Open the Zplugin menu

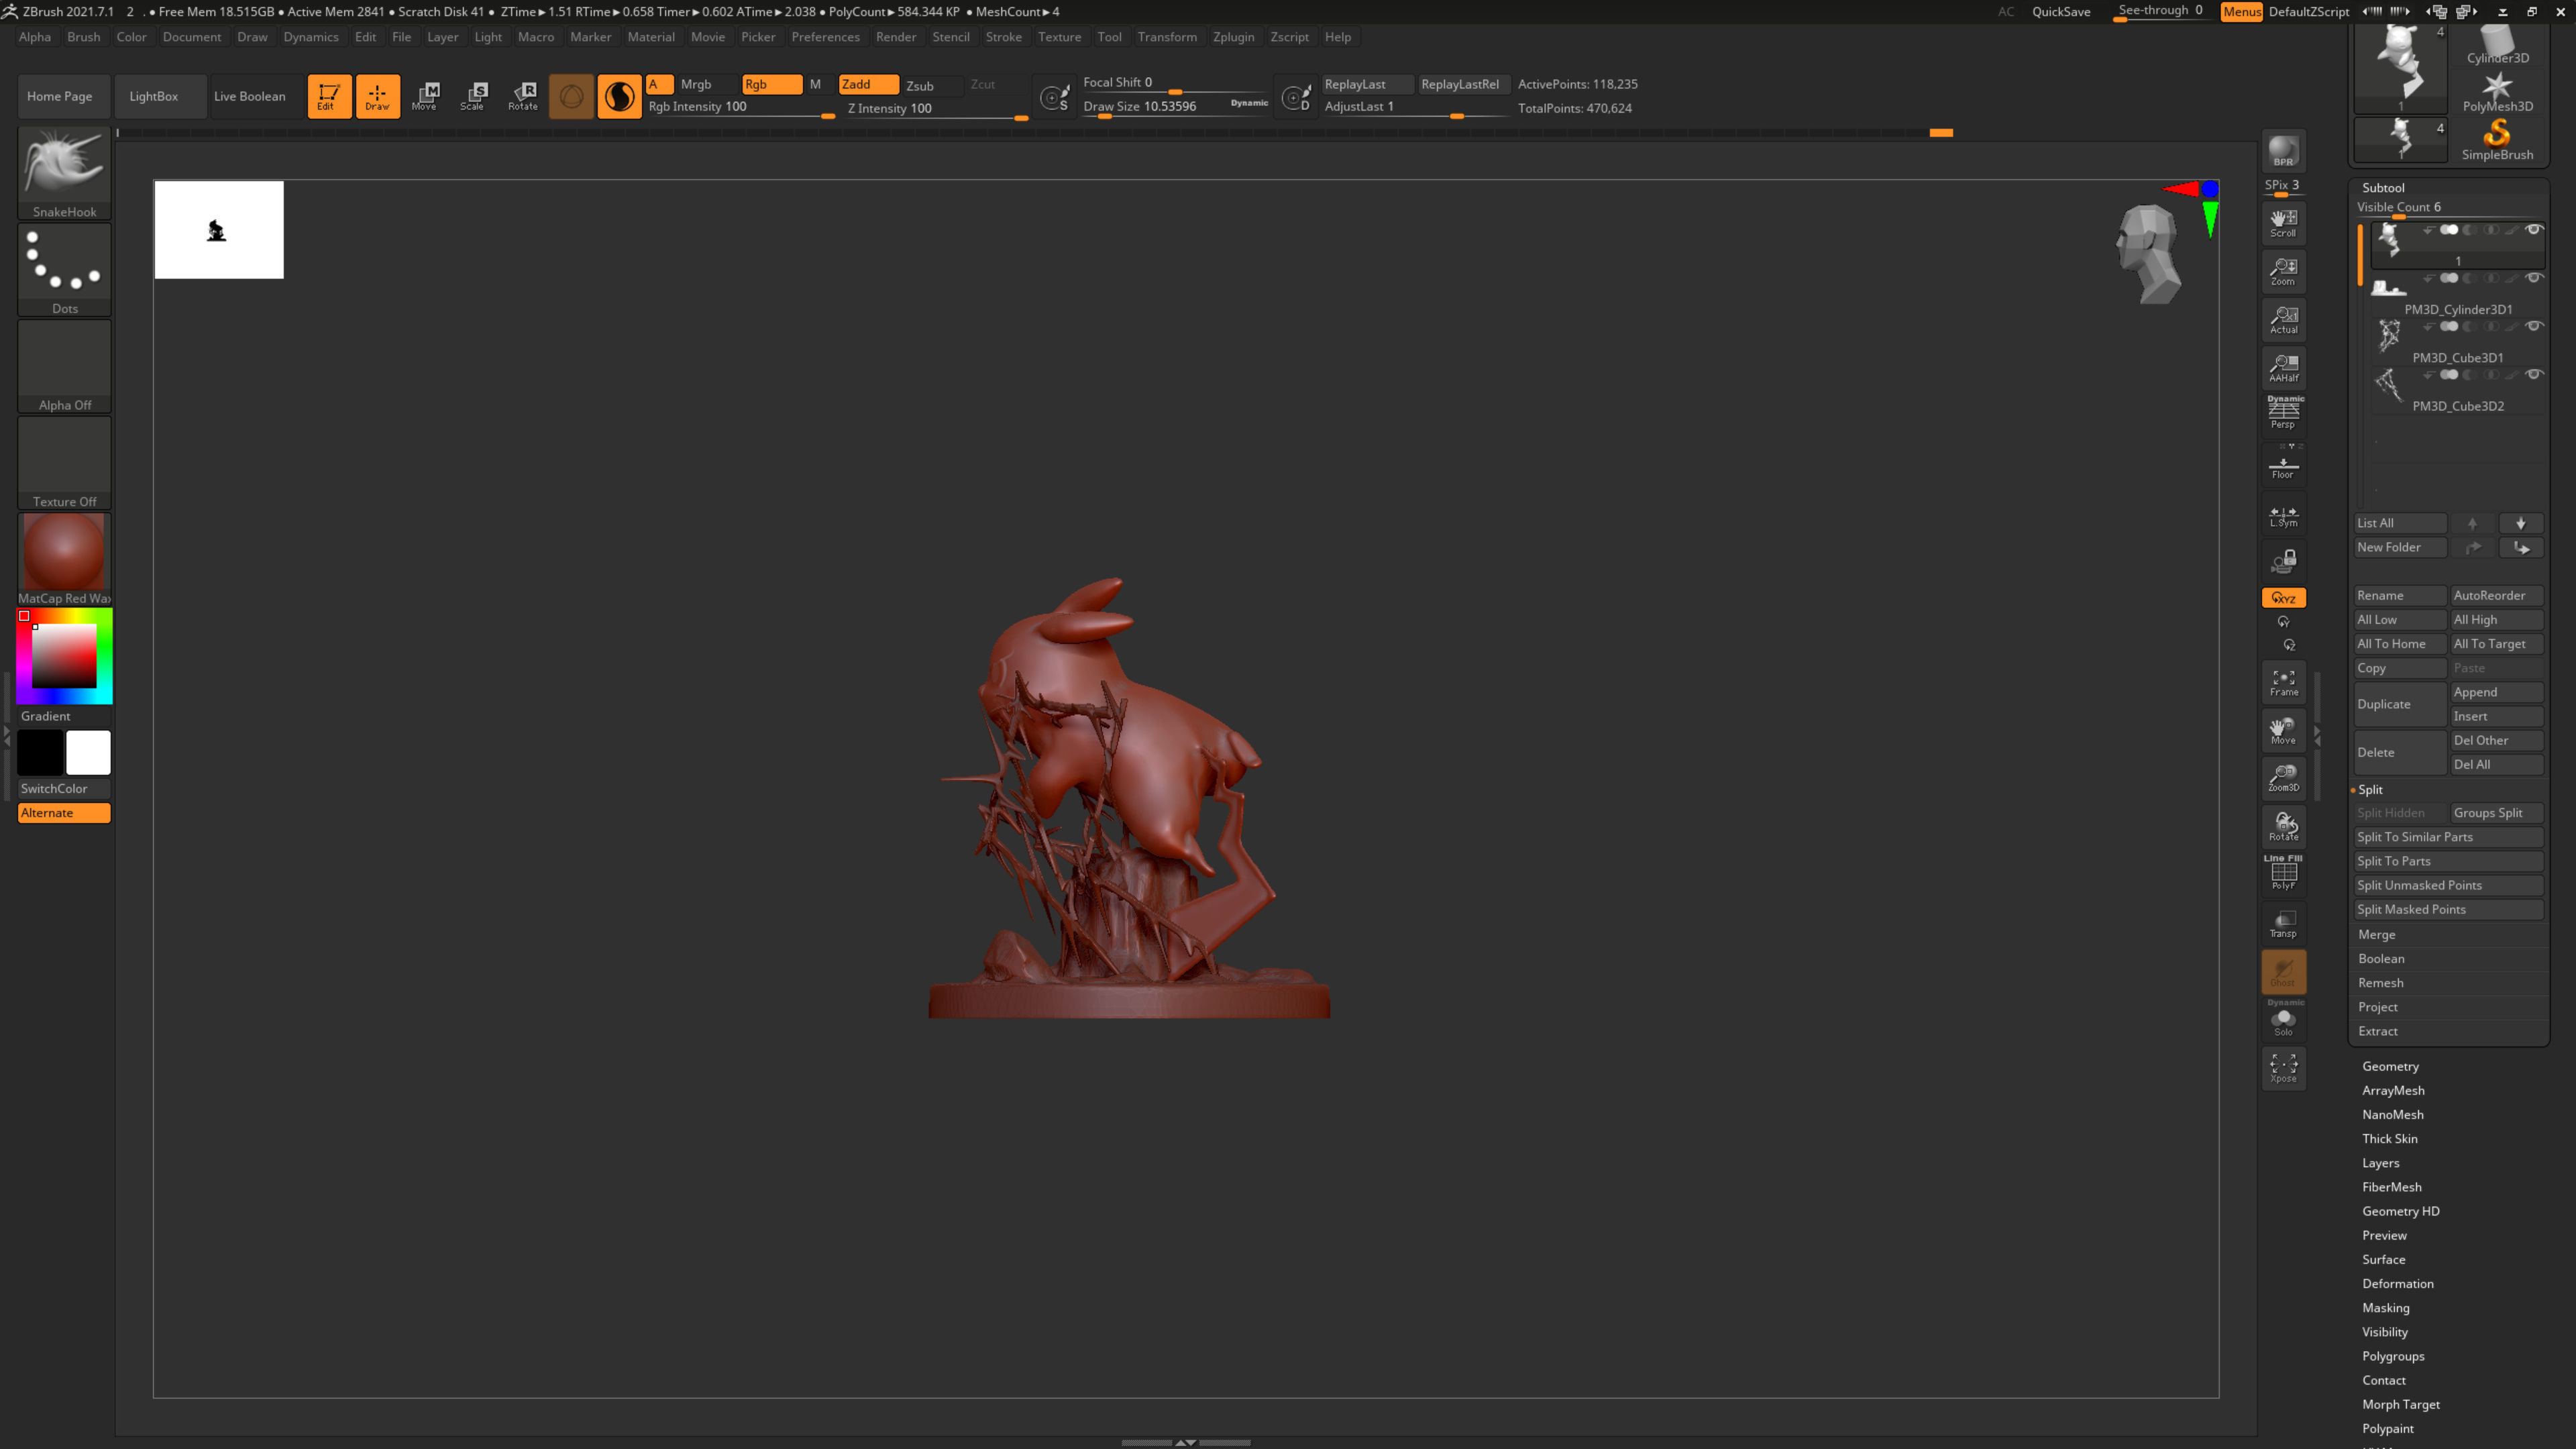pos(1233,37)
